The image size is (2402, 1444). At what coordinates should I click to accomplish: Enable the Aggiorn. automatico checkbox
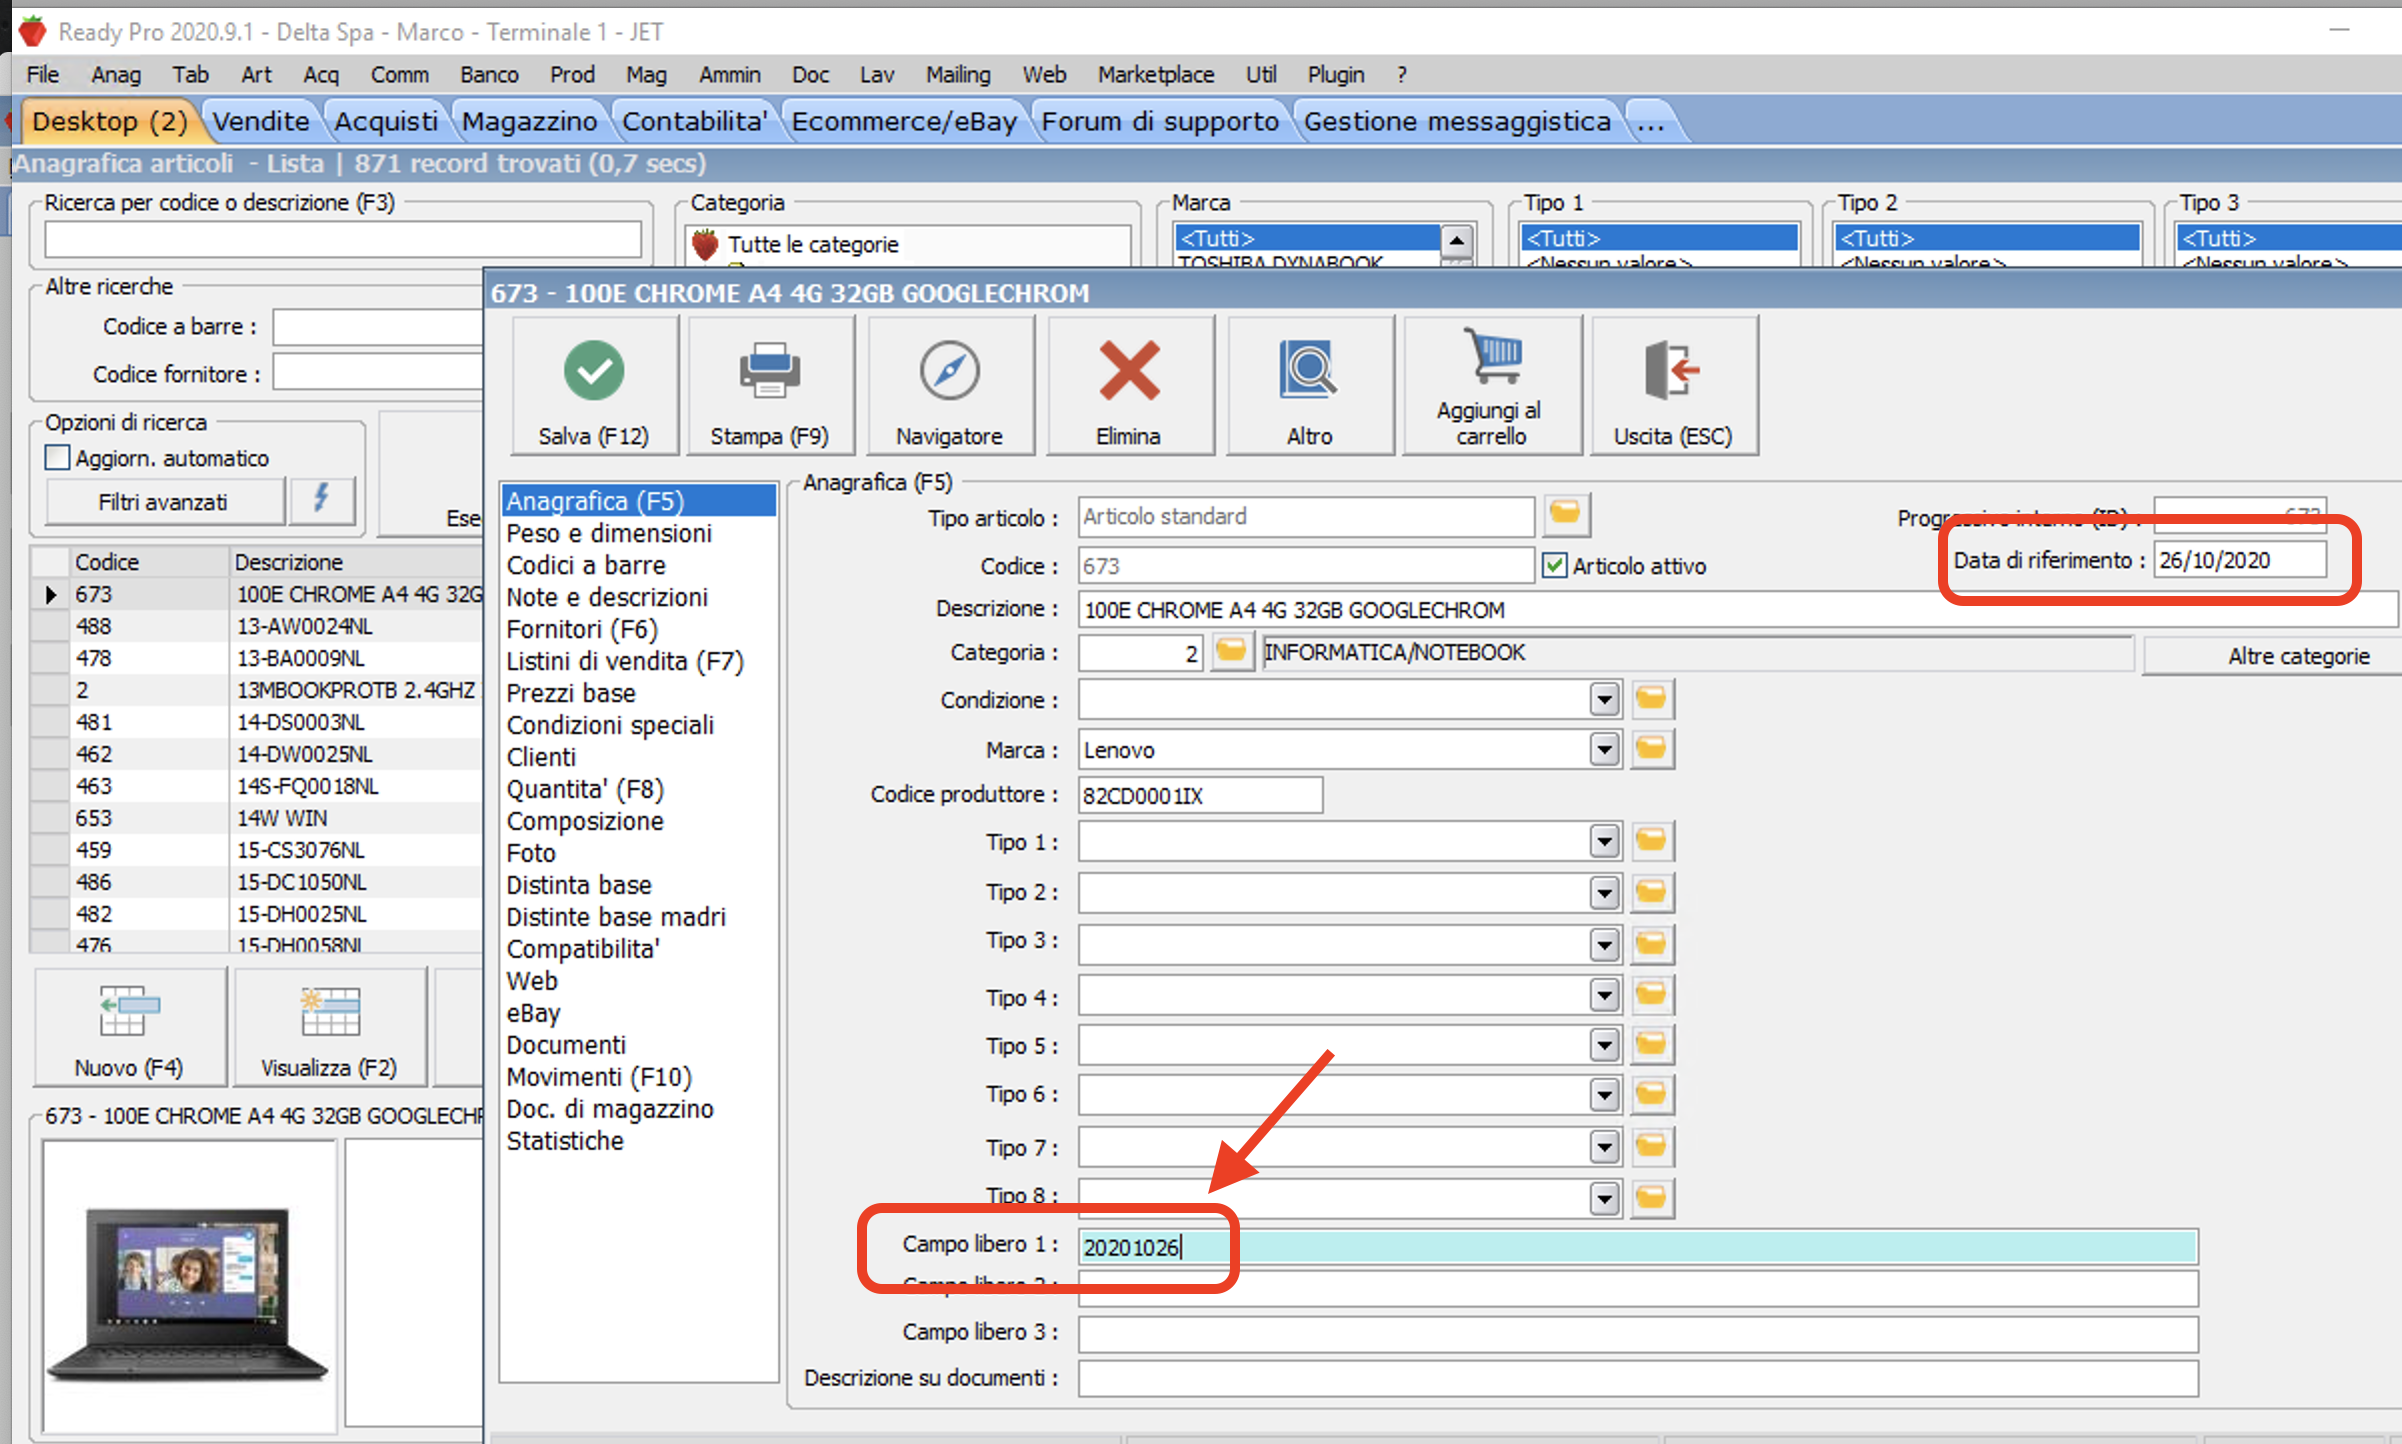(58, 458)
